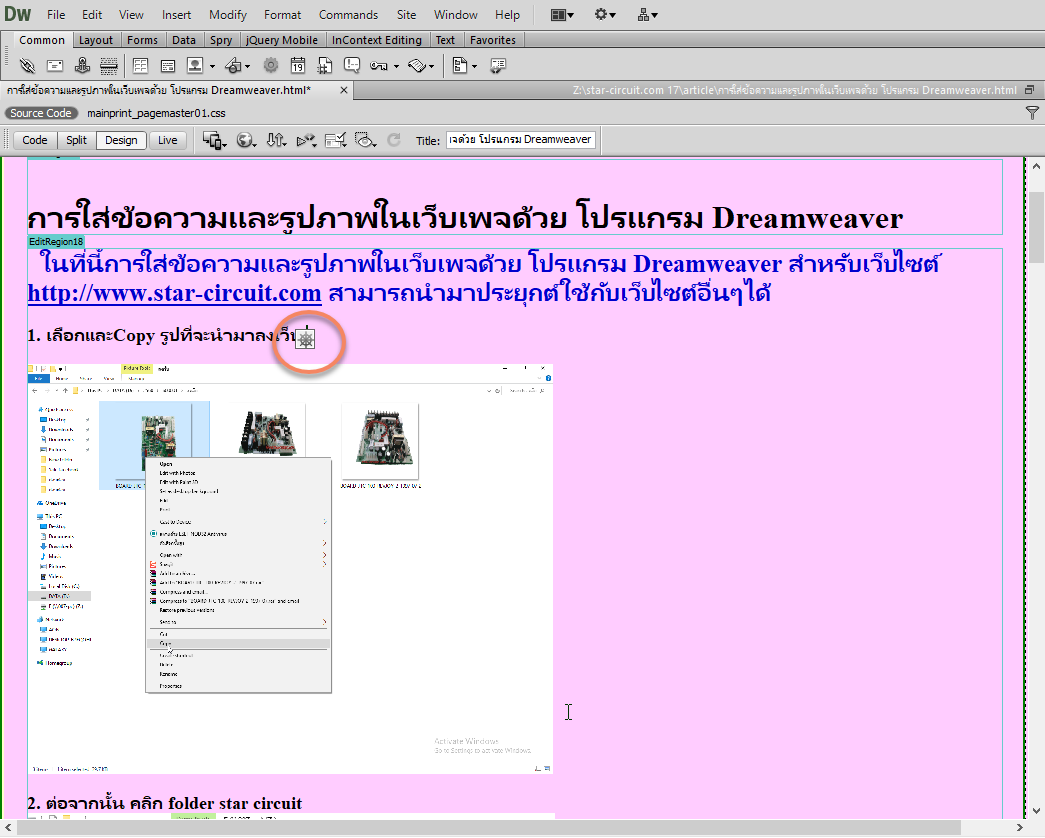Click the Templates insert icon

point(460,65)
